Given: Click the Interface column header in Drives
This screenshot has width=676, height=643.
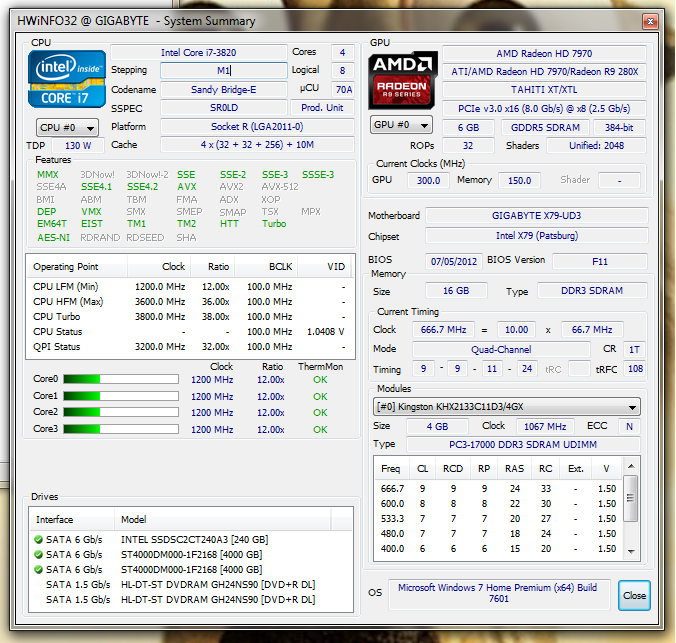Looking at the screenshot, I should click(72, 519).
